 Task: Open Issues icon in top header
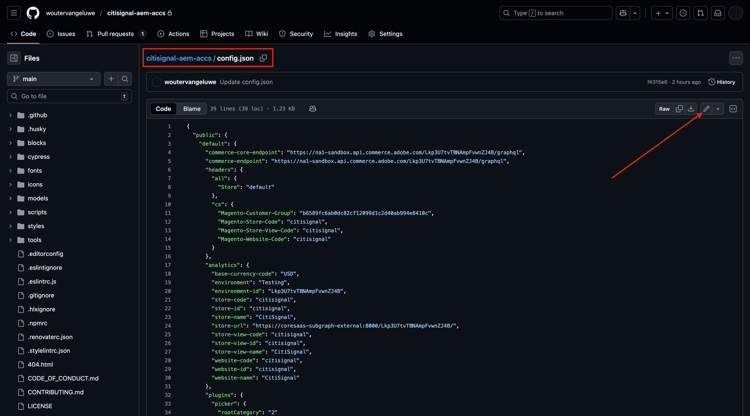click(x=683, y=13)
